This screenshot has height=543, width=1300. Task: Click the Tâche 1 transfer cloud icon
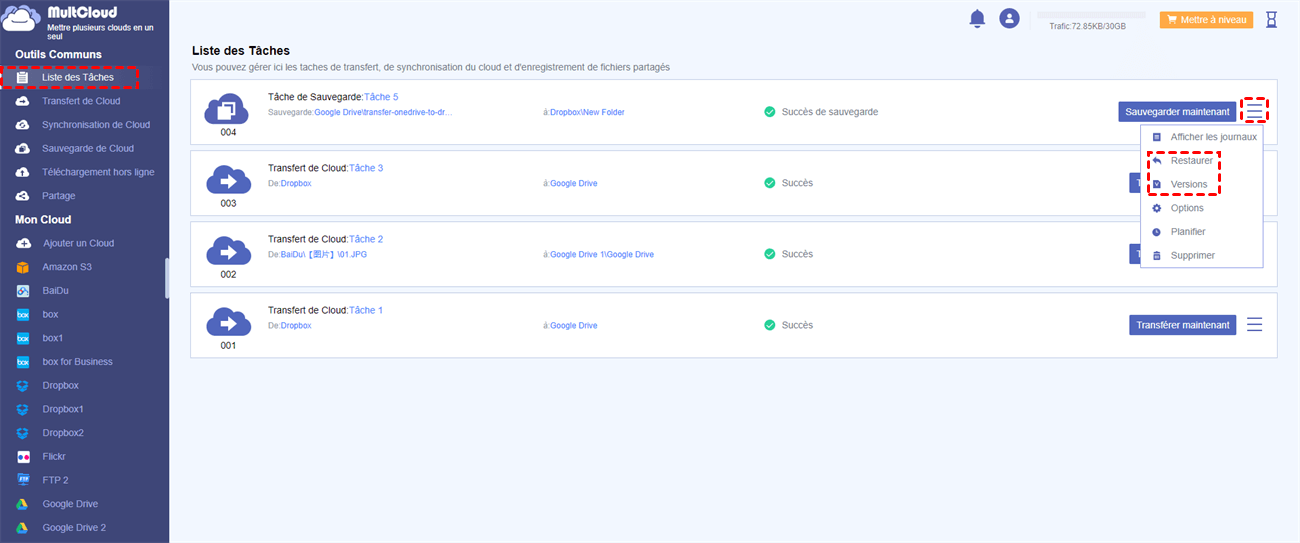(x=227, y=322)
